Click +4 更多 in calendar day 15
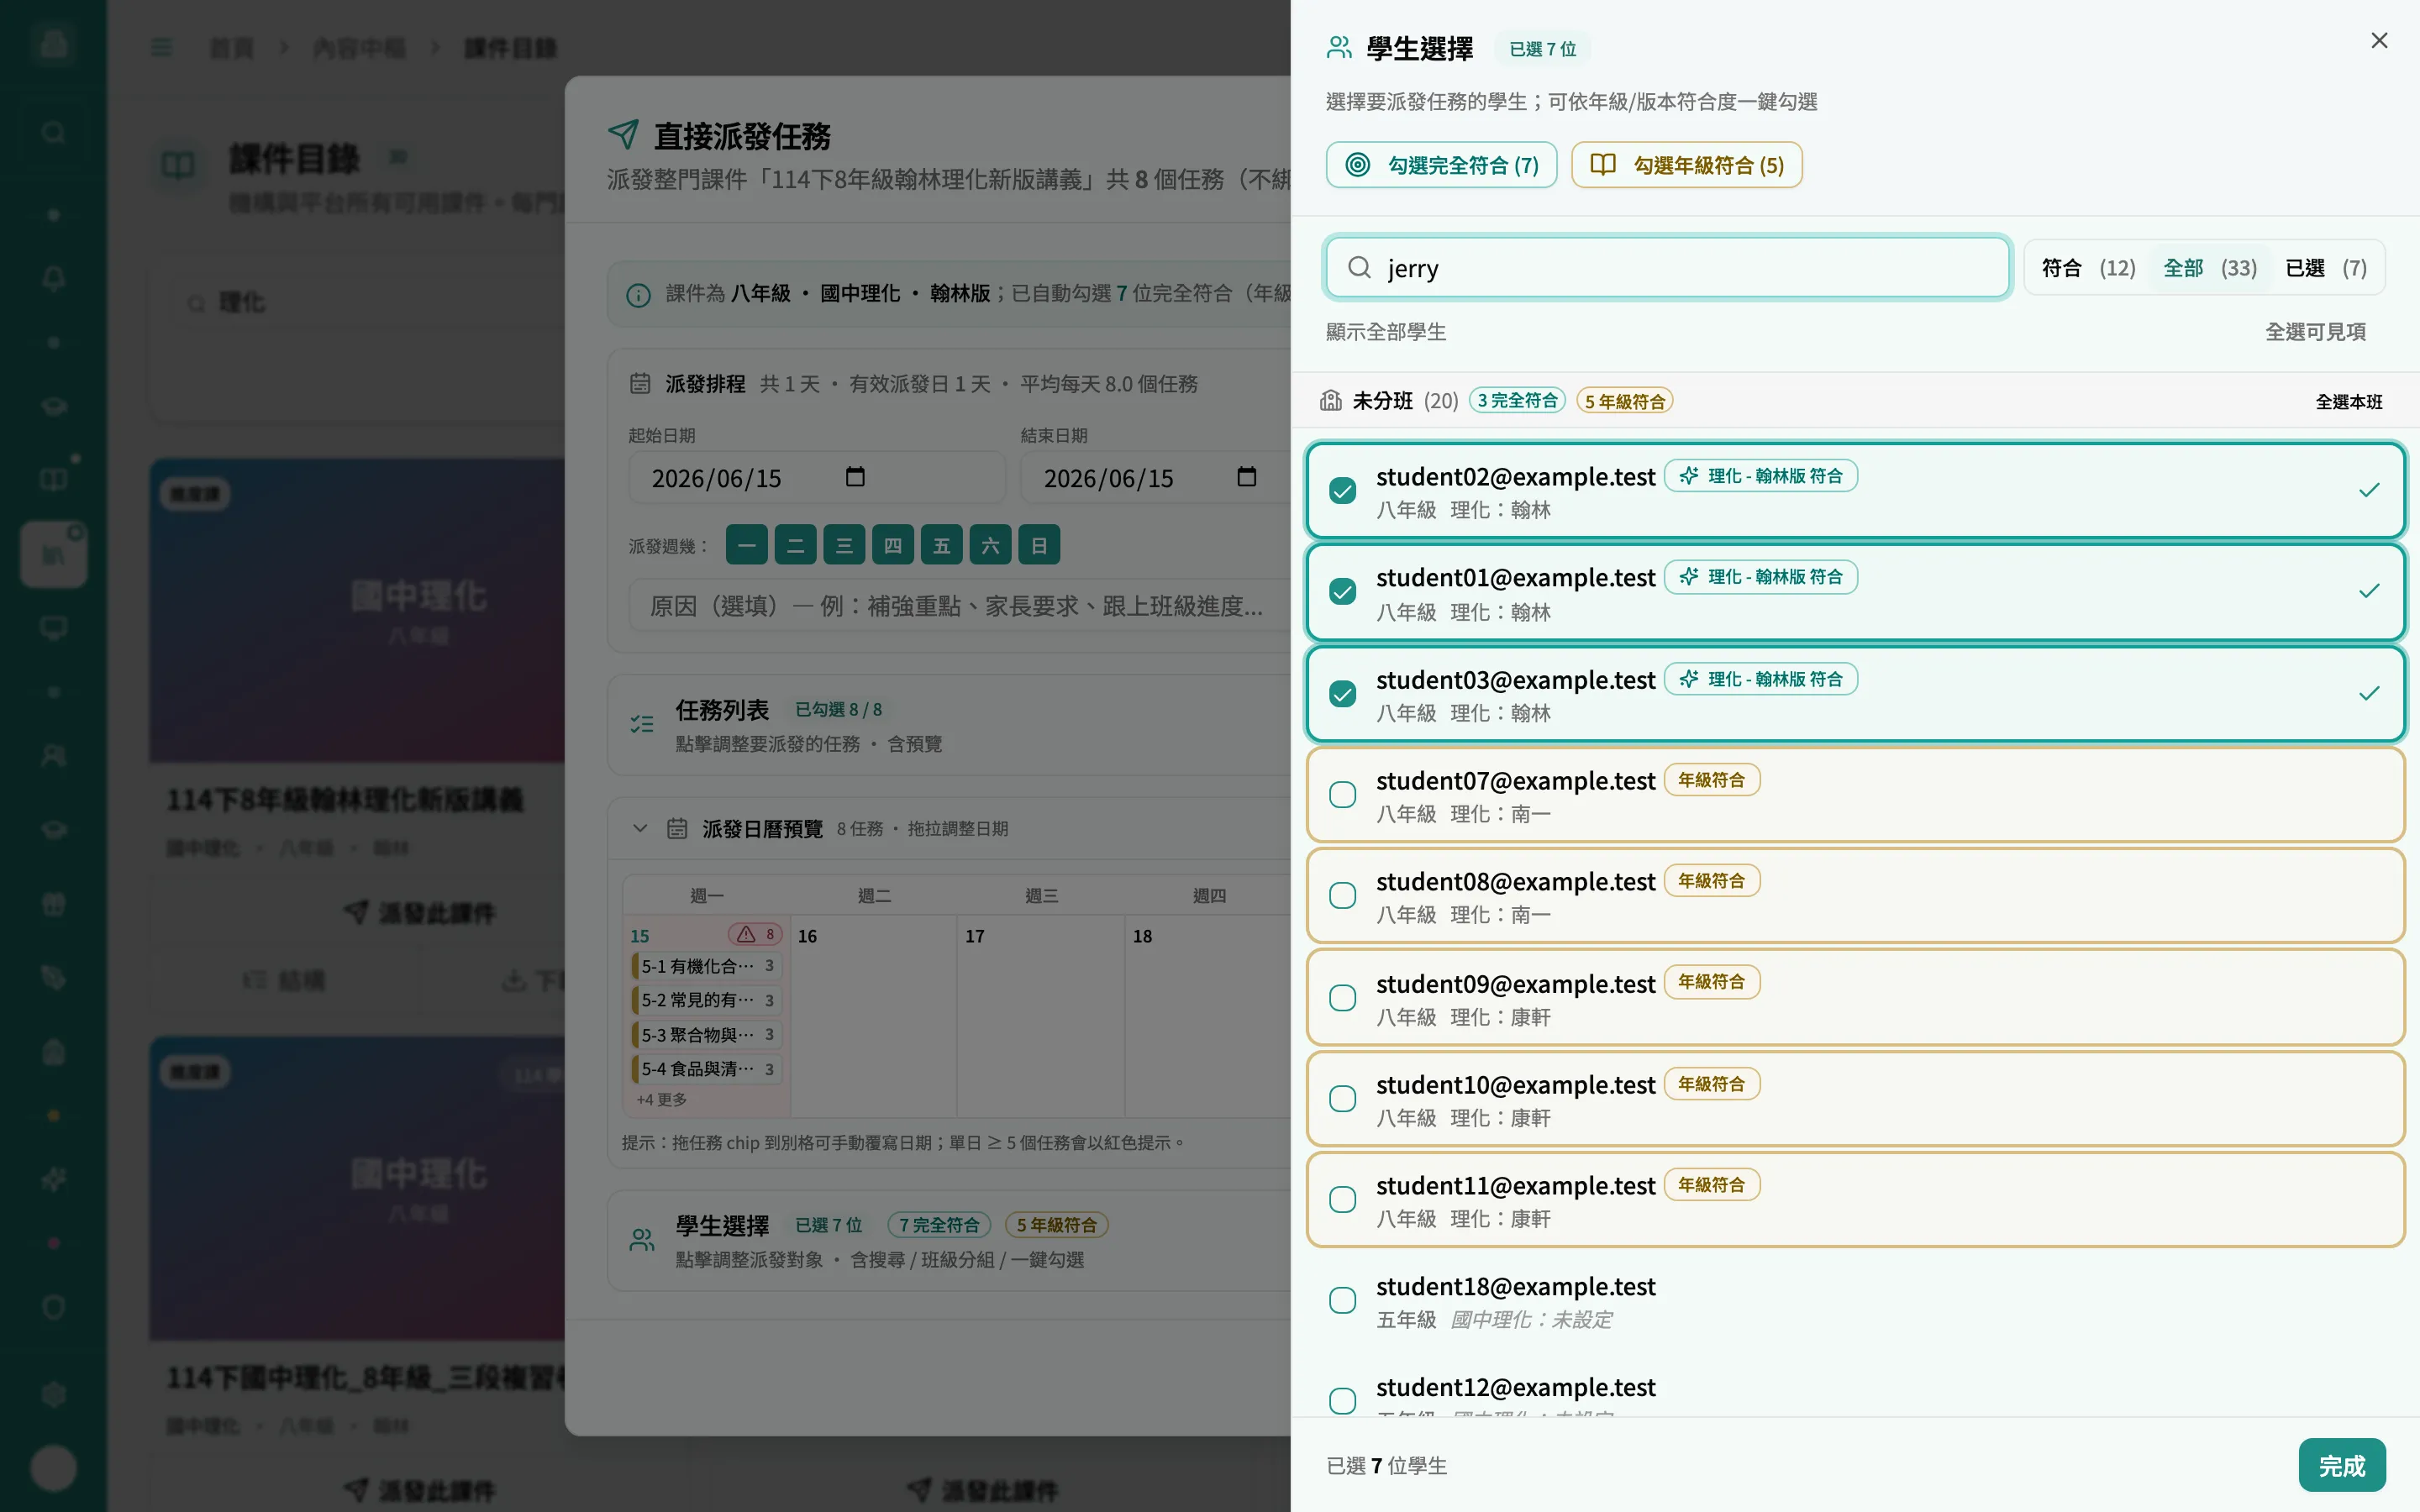This screenshot has height=1512, width=2420. (661, 1100)
